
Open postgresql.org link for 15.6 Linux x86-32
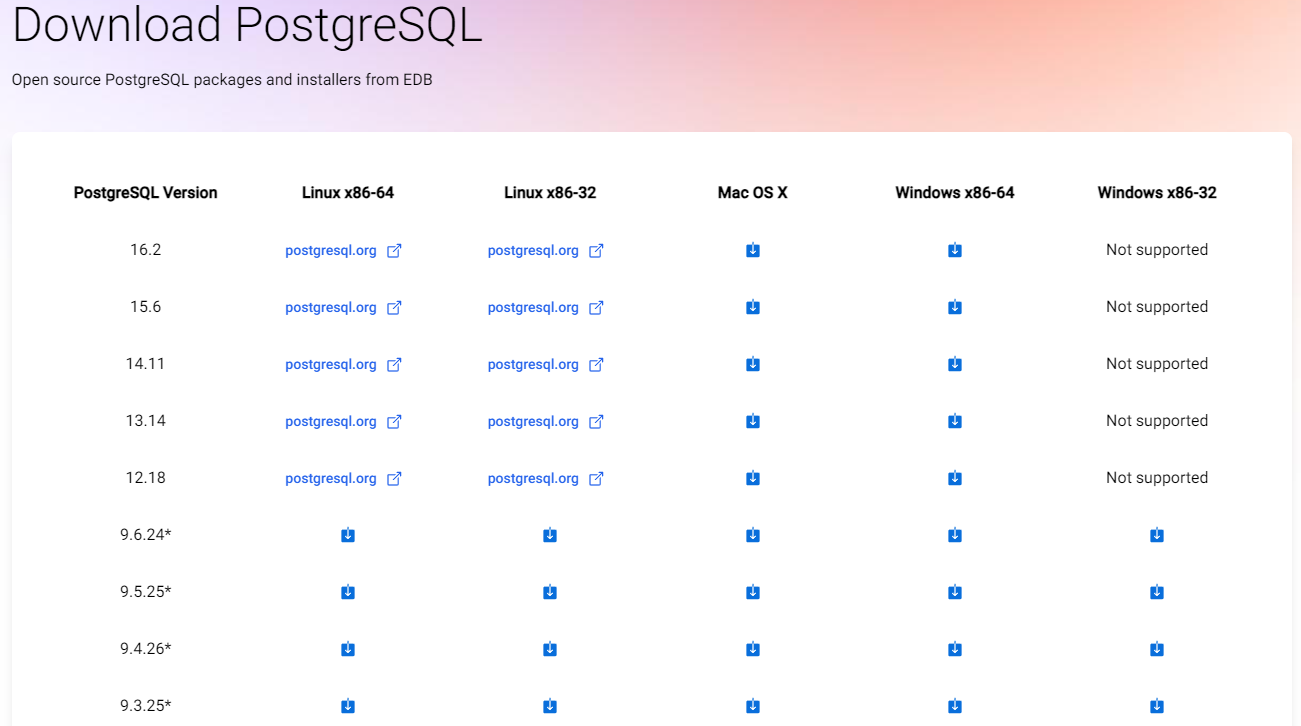pos(546,308)
